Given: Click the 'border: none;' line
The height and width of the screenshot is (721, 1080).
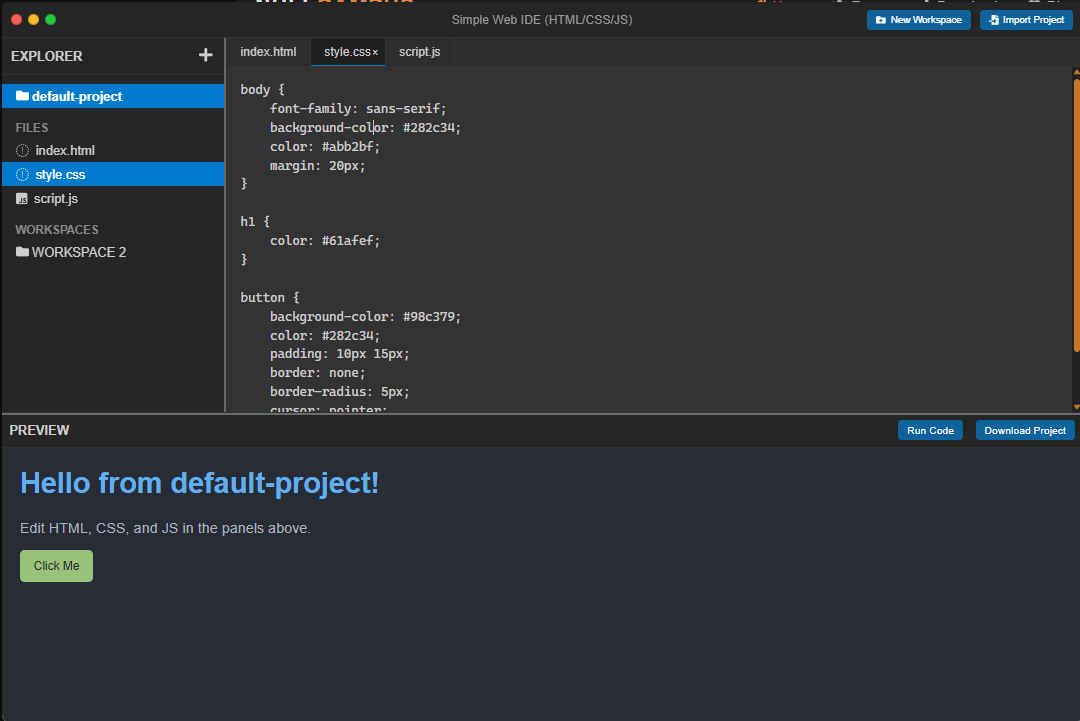Looking at the screenshot, I should coord(318,373).
